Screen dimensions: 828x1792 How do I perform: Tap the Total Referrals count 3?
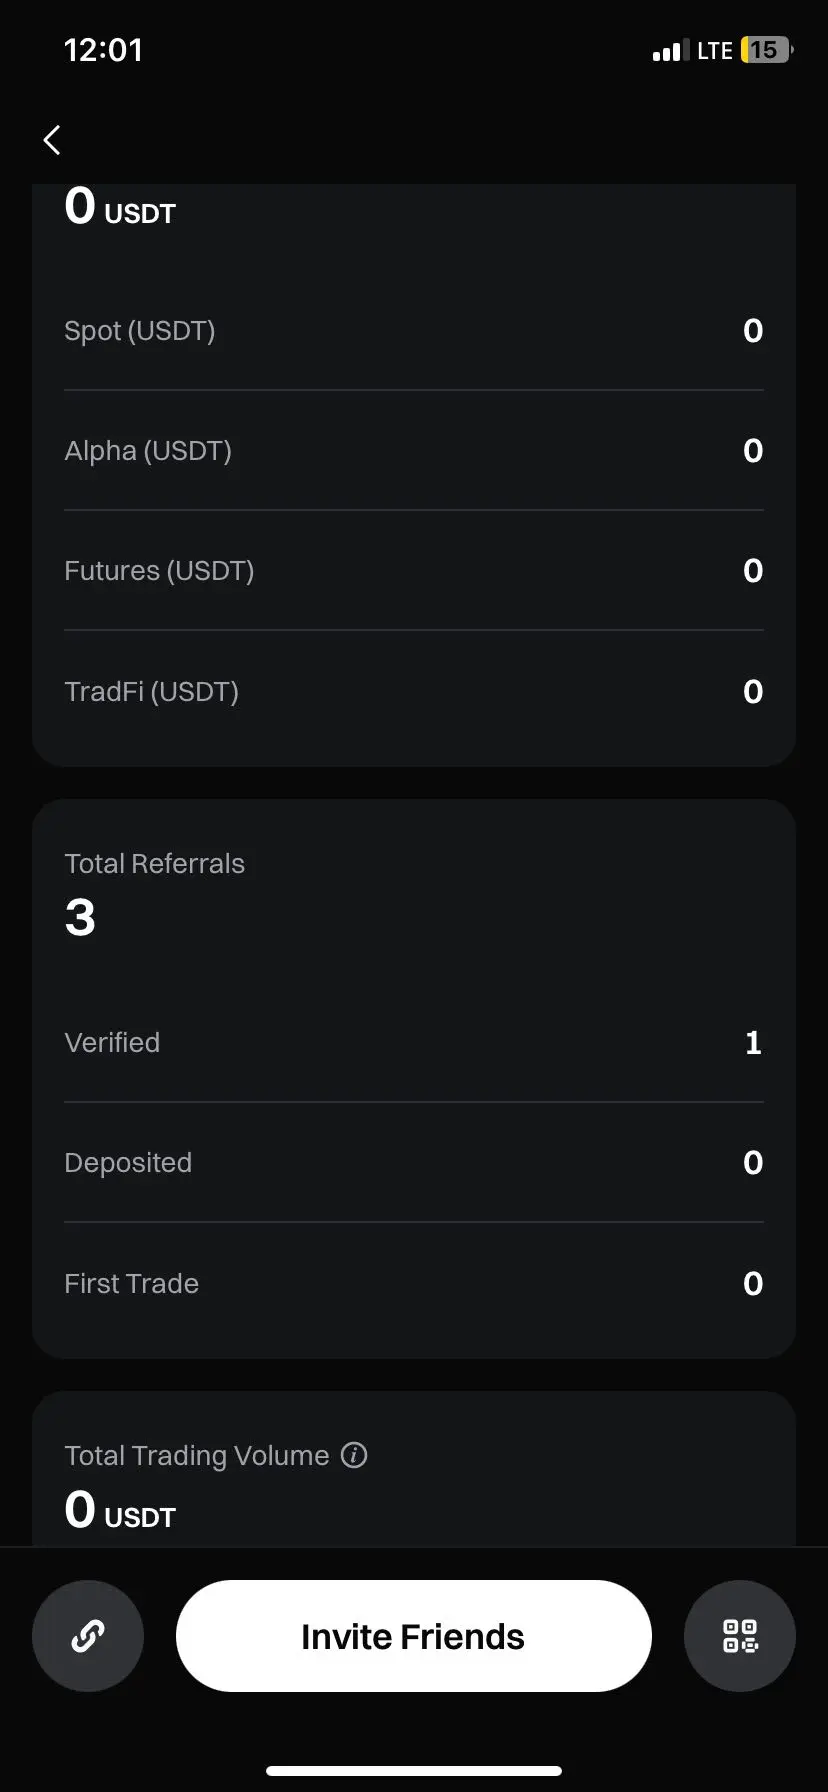(x=80, y=918)
